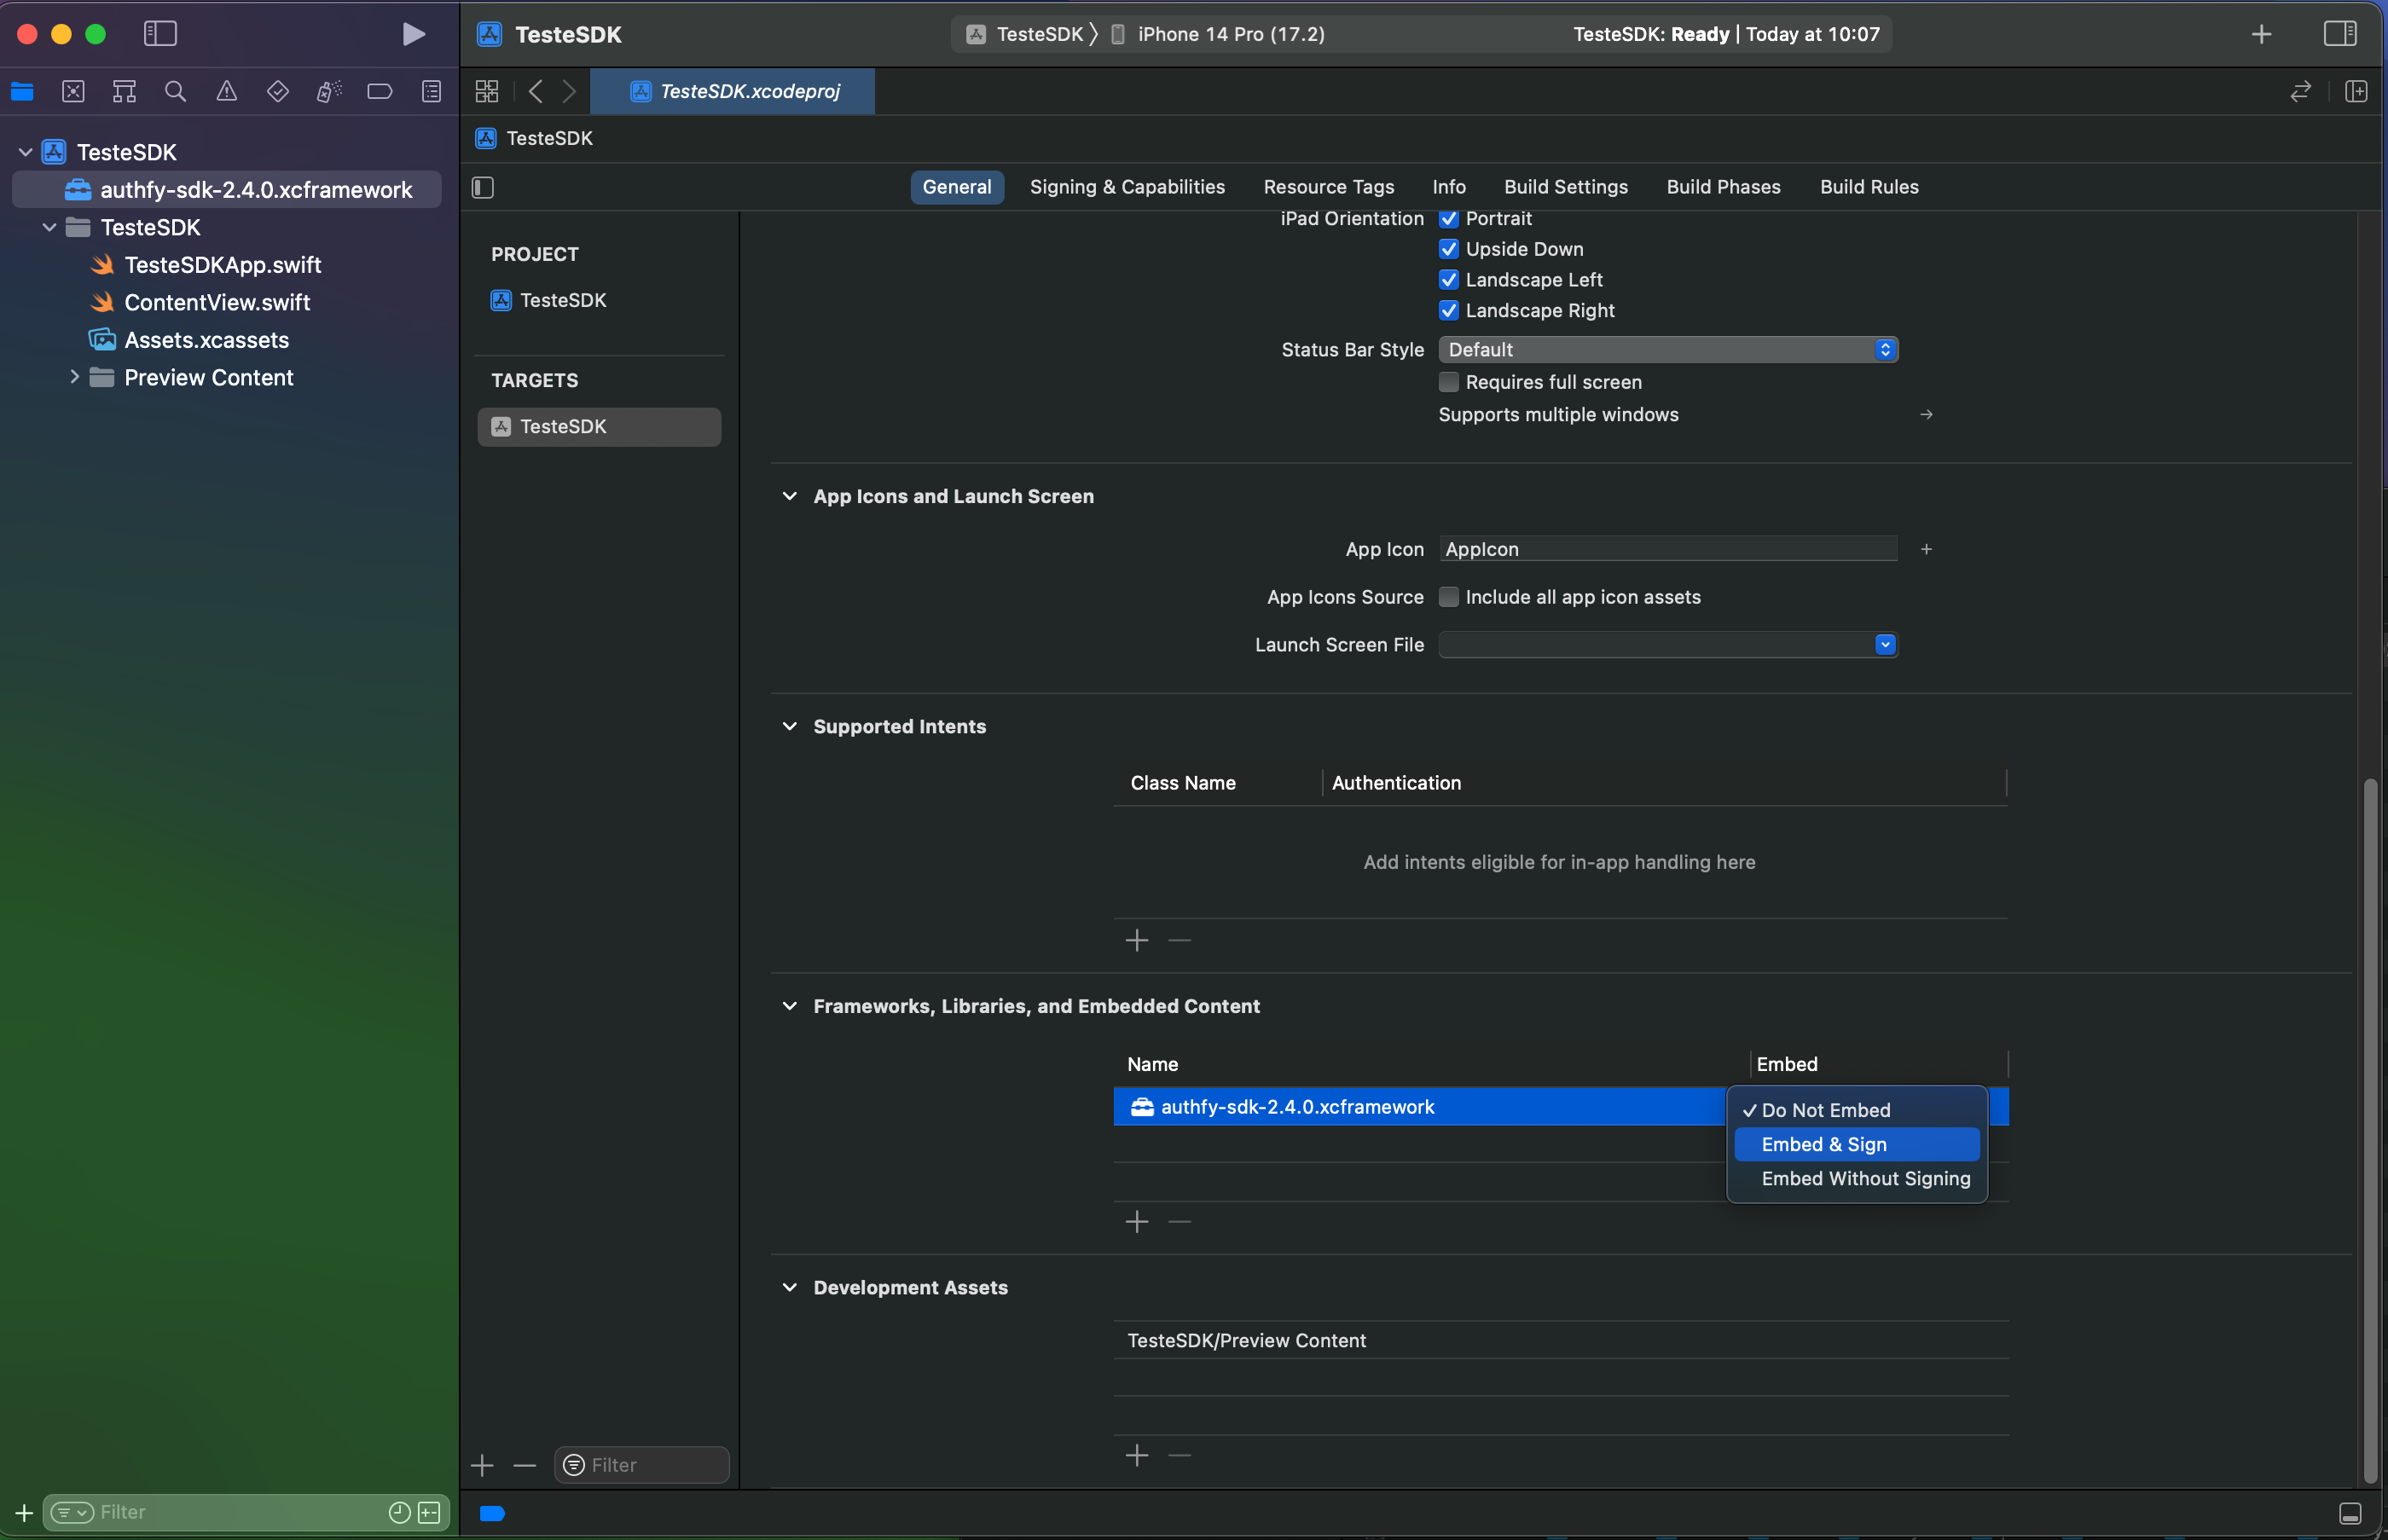Go back in editor history
Image resolution: width=2388 pixels, height=1540 pixels.
click(536, 92)
